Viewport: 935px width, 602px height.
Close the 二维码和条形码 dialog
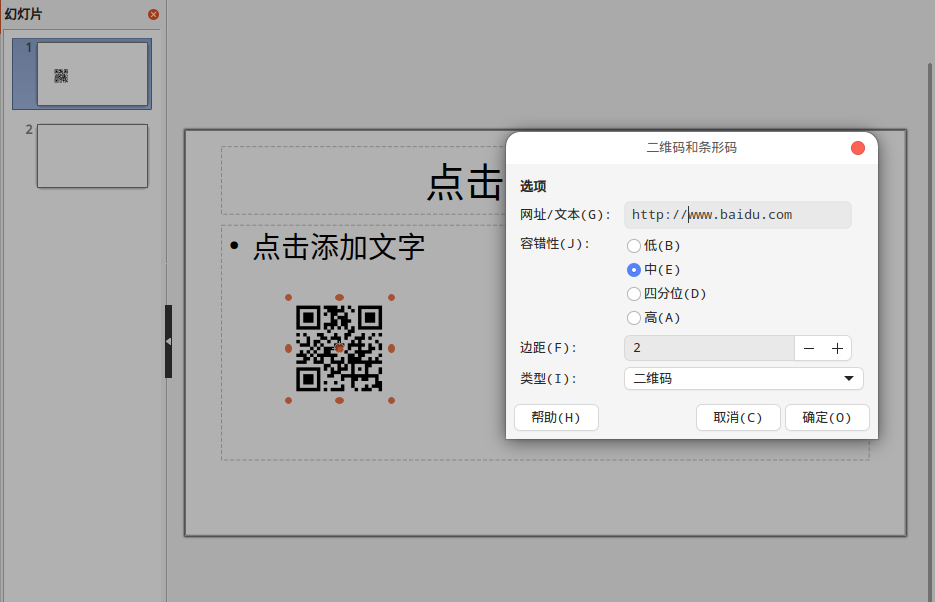point(857,148)
